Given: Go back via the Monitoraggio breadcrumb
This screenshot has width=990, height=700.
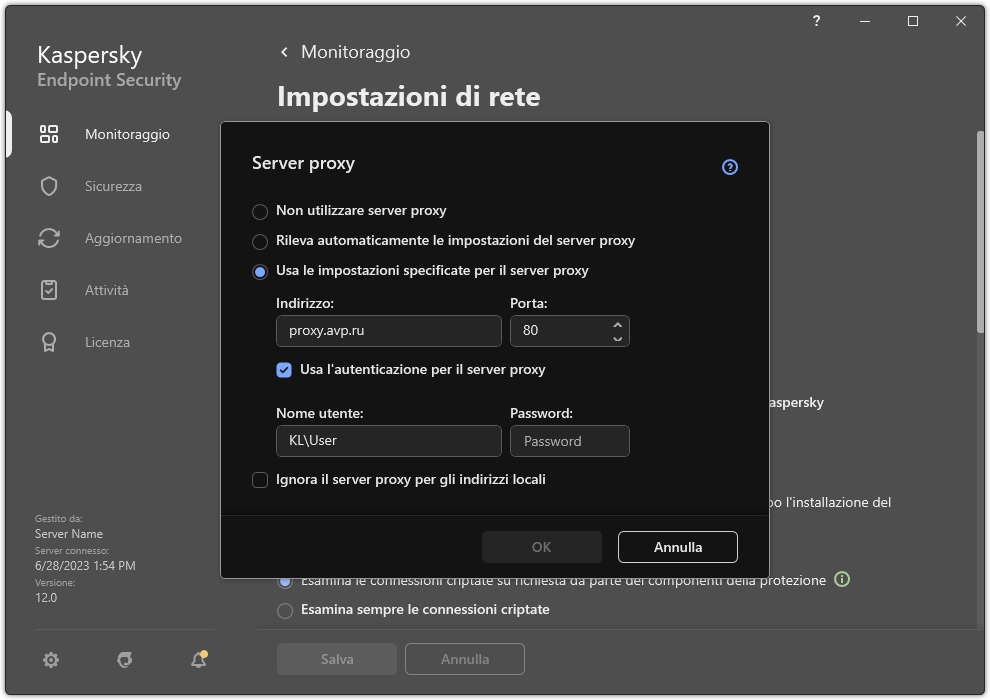Looking at the screenshot, I should (x=344, y=51).
